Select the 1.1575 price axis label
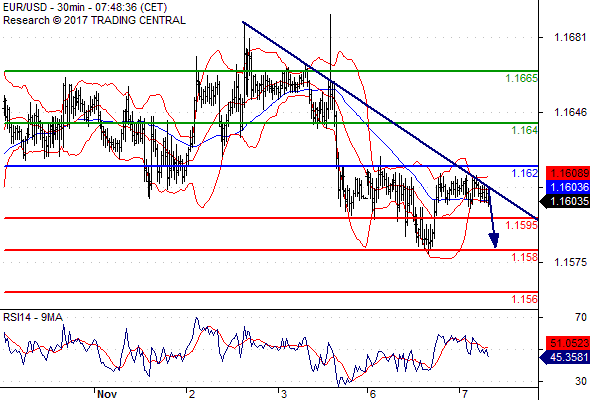Screen dimensions: 590x400 pyautogui.click(x=570, y=262)
